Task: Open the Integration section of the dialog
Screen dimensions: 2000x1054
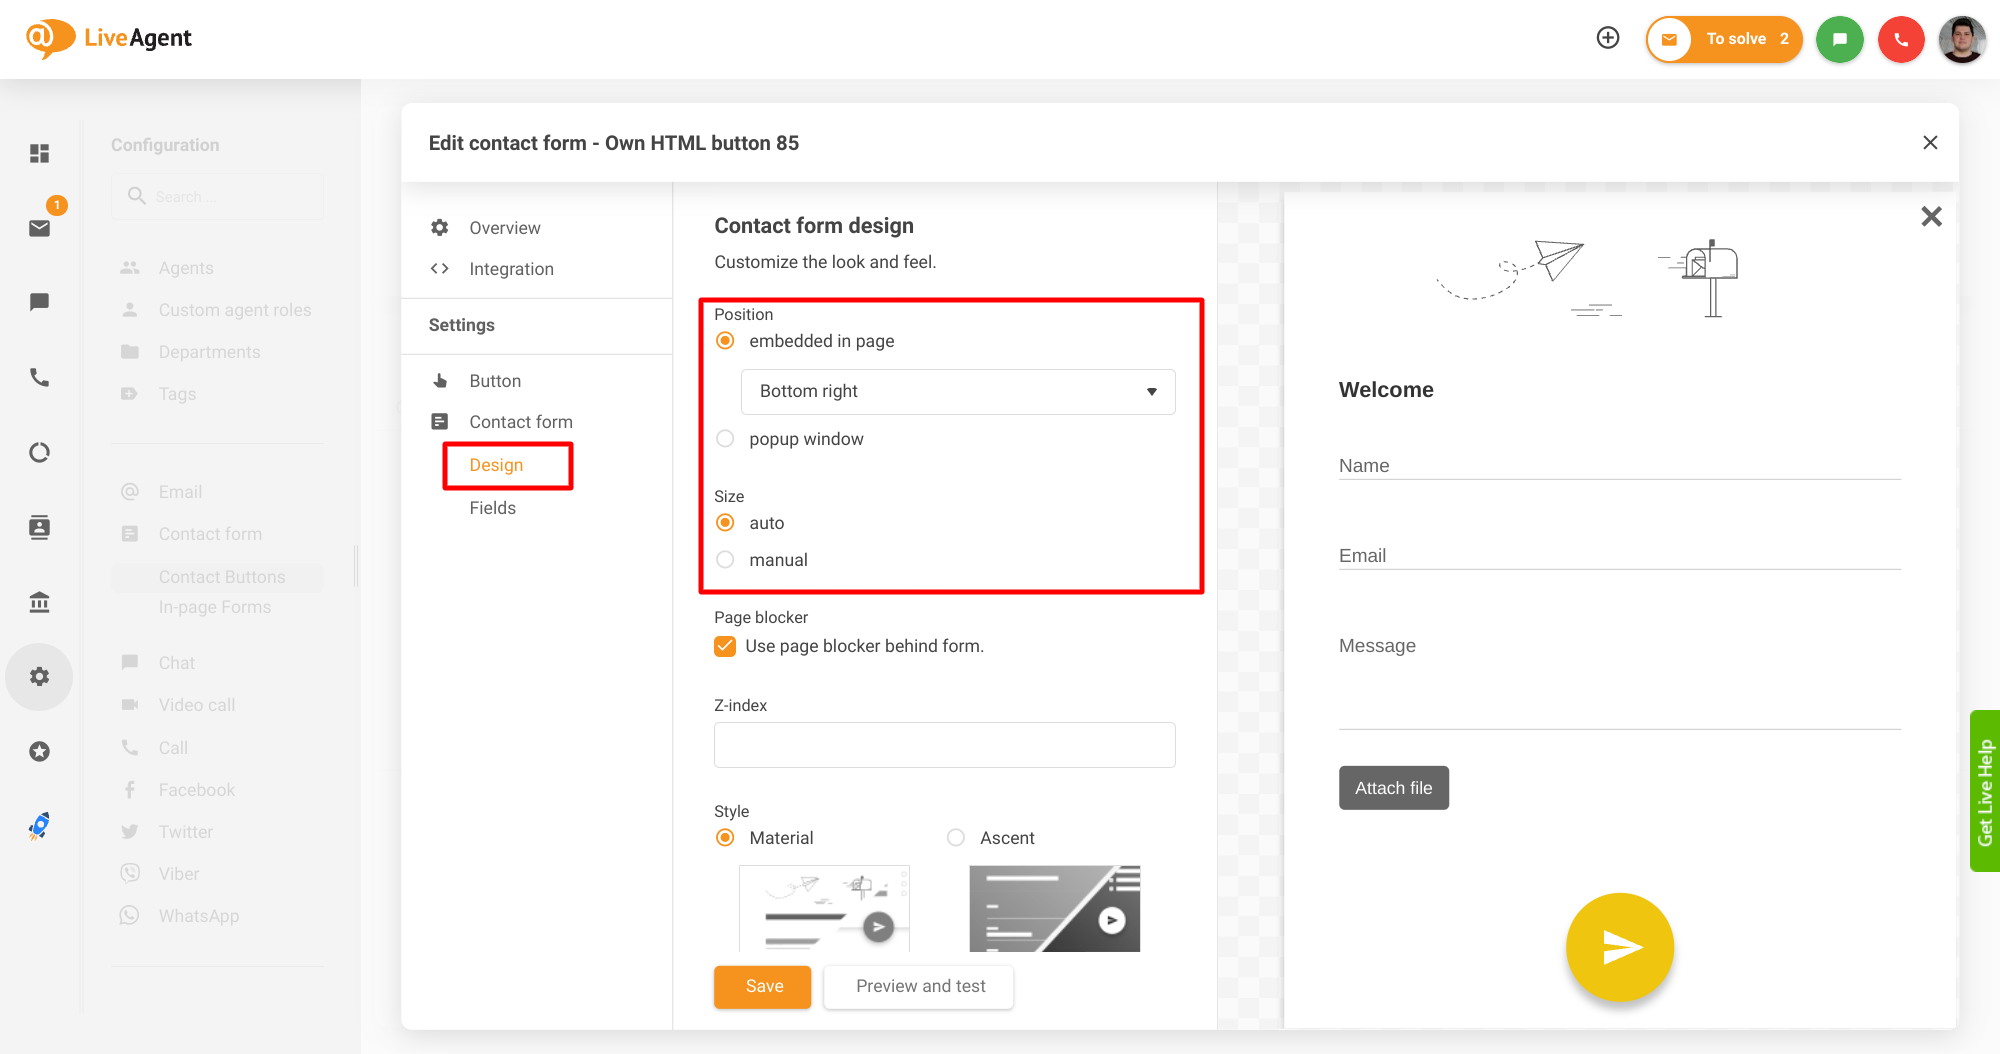Action: pos(511,268)
